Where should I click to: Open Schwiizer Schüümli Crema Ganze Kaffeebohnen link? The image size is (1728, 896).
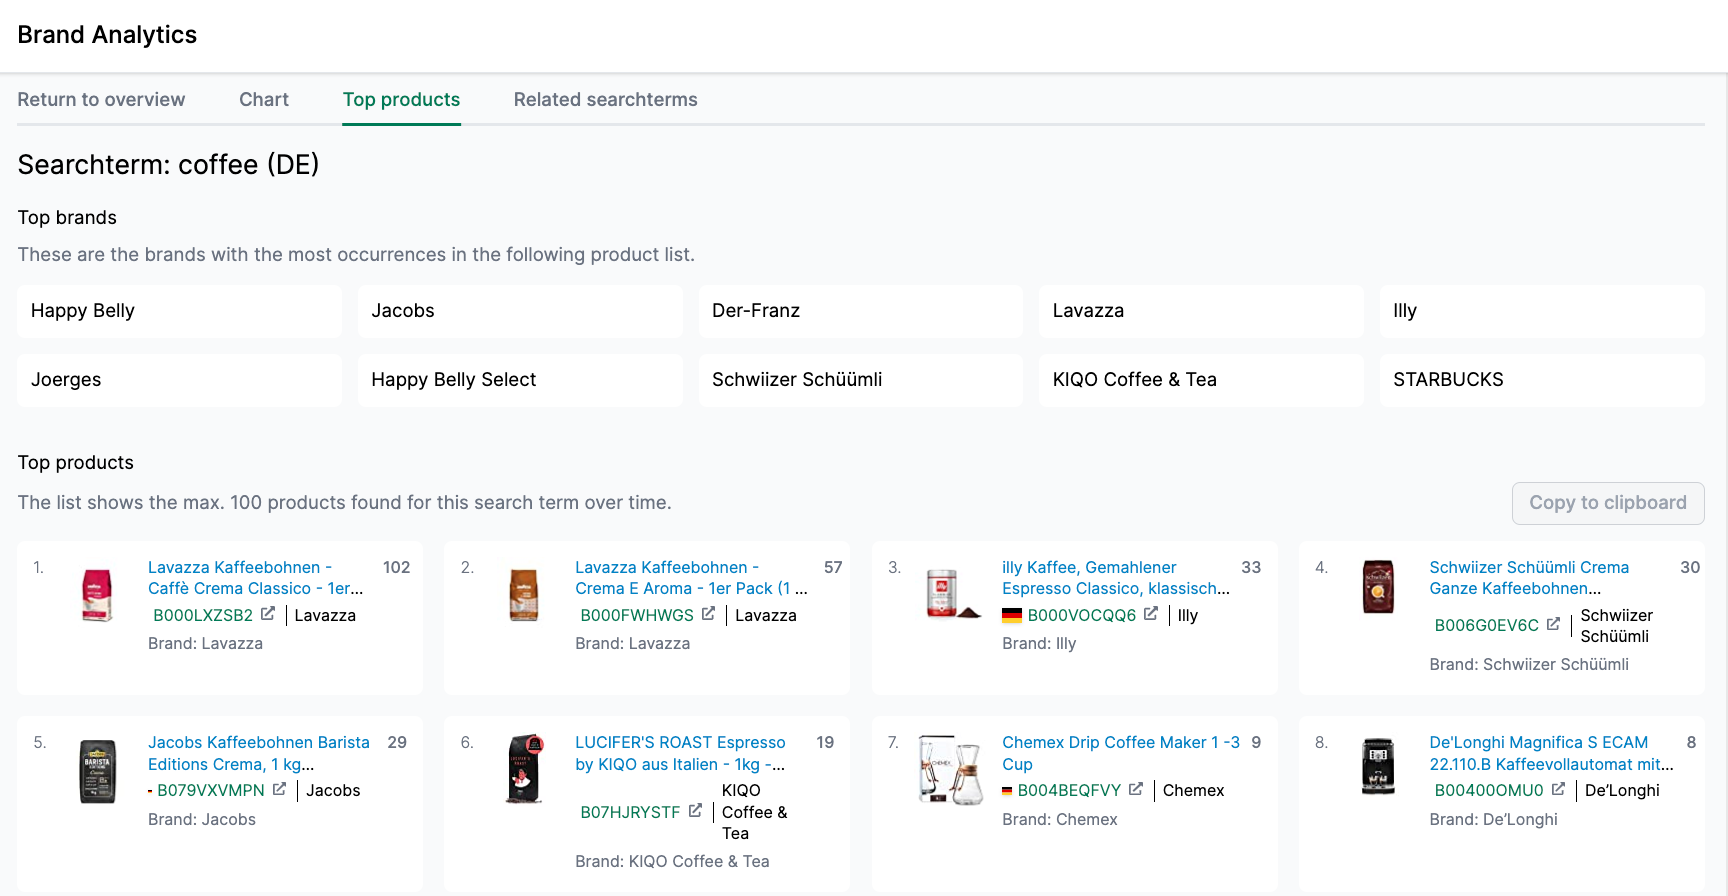pos(1529,578)
